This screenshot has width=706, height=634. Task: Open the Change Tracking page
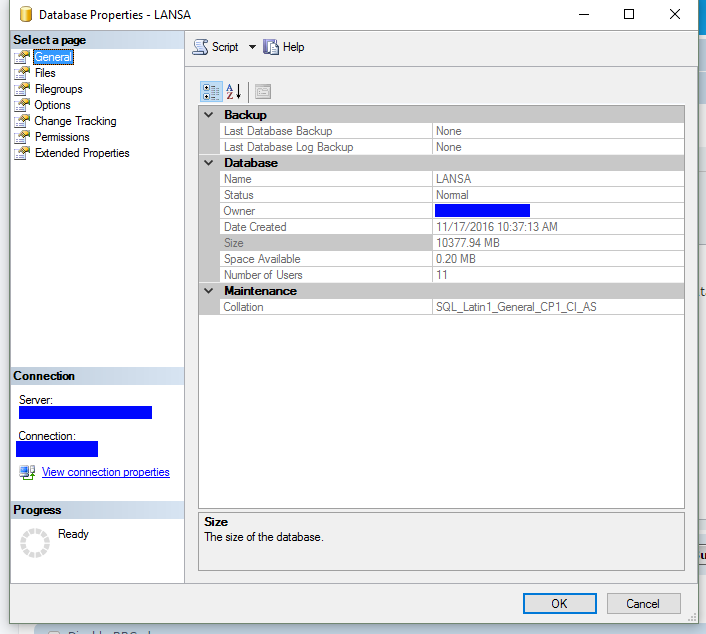click(75, 121)
